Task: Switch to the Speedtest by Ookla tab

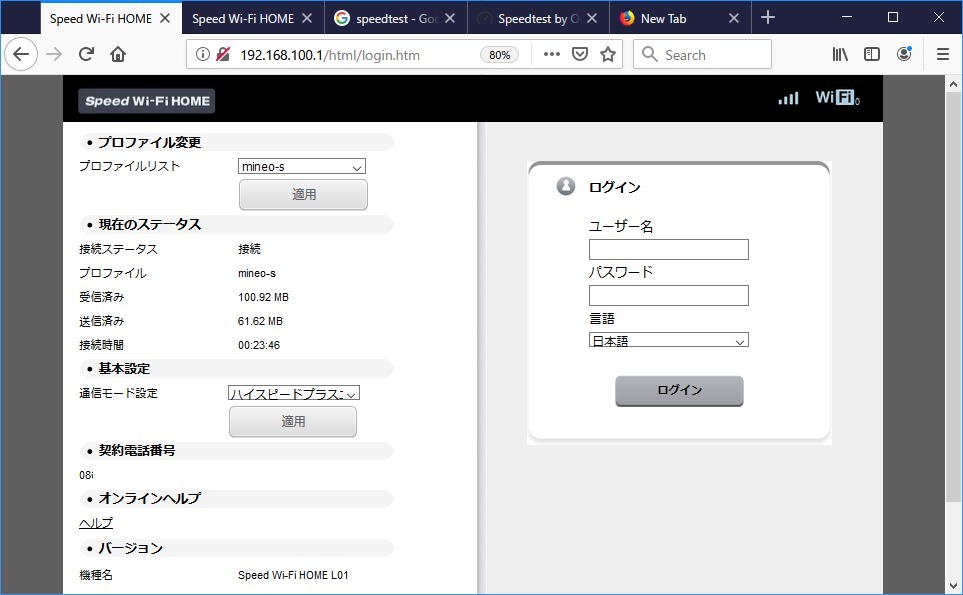Action: [x=538, y=18]
